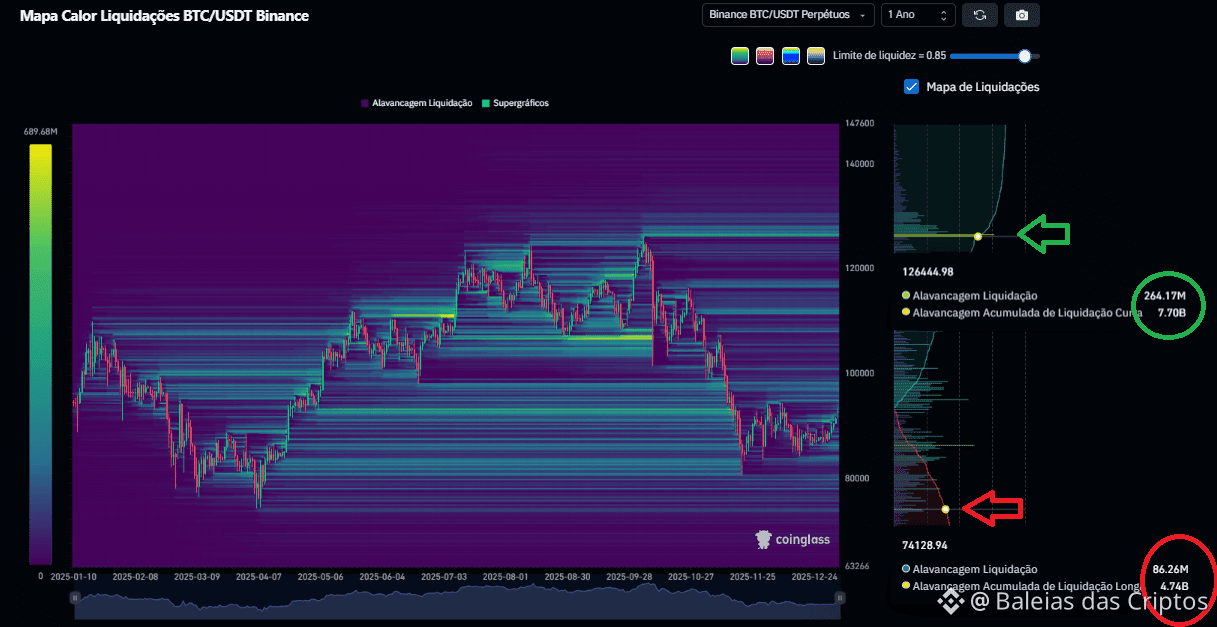Image resolution: width=1217 pixels, height=627 pixels.
Task: Open the 1 Ano time range selector
Action: click(x=917, y=15)
